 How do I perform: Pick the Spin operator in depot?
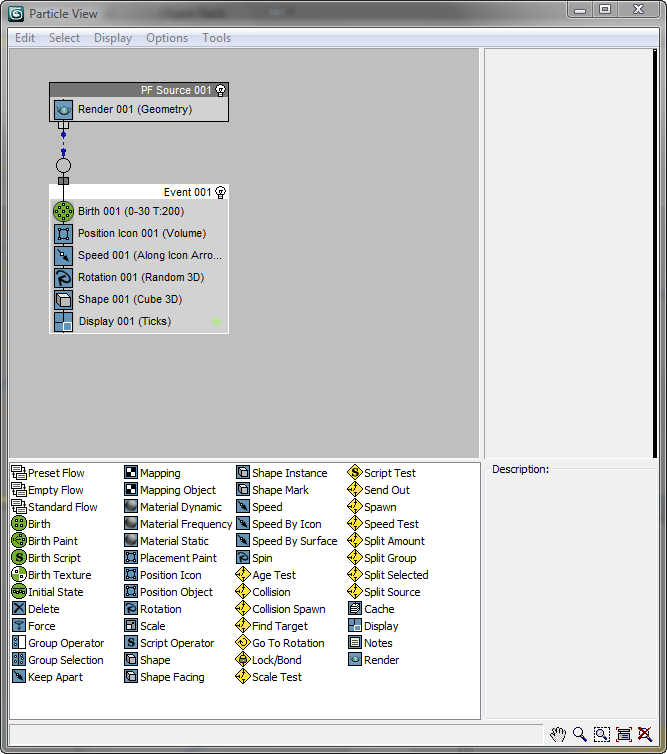coord(254,558)
